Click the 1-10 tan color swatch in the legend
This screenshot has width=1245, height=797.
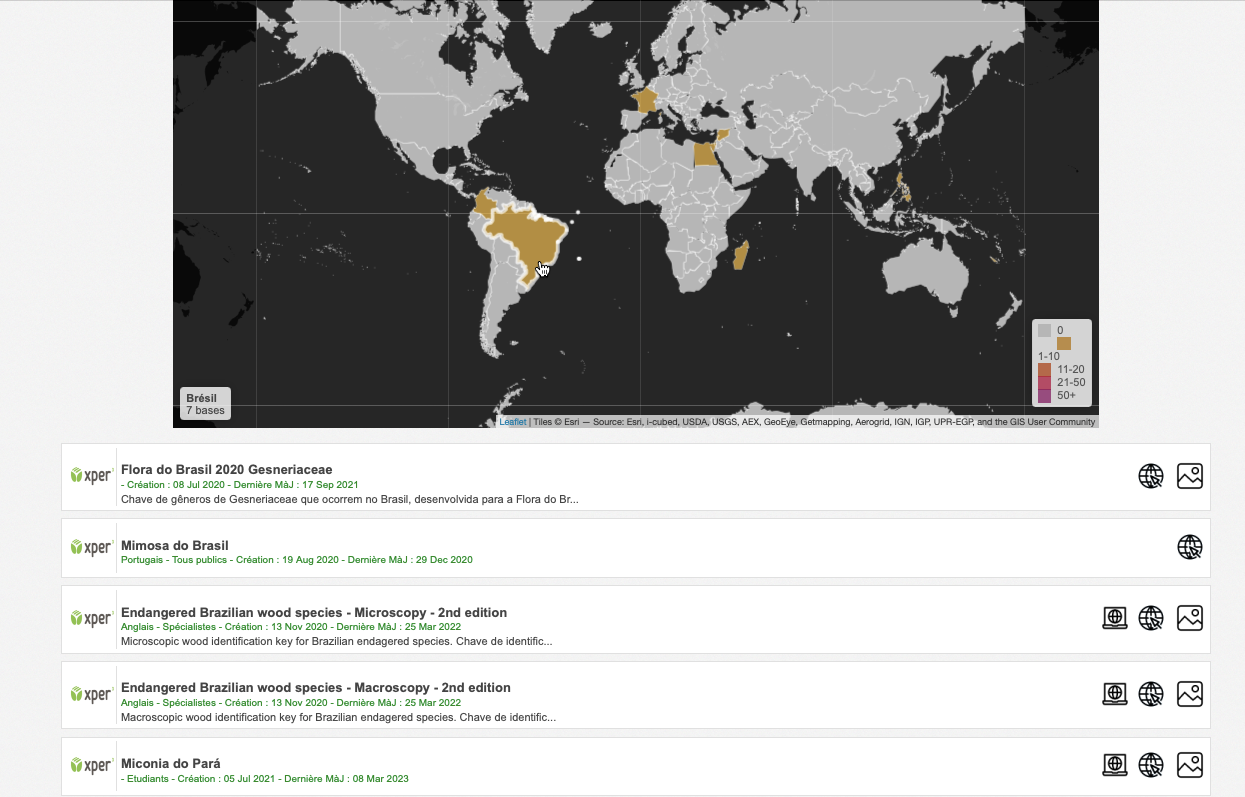coord(1063,343)
